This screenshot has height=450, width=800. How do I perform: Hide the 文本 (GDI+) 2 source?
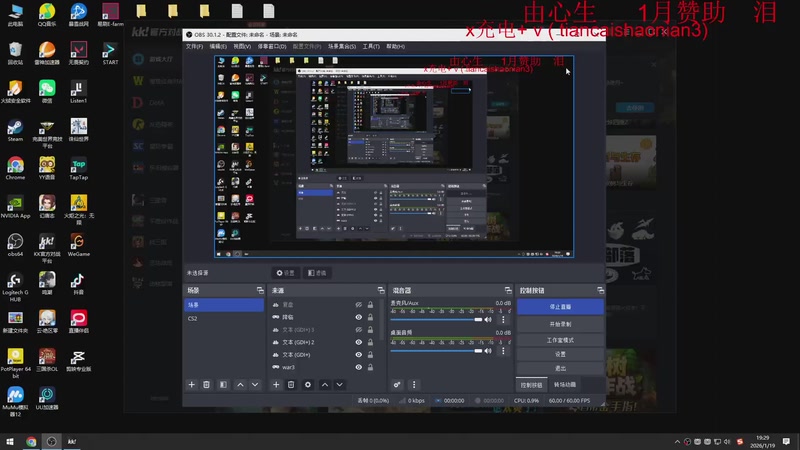tap(359, 342)
